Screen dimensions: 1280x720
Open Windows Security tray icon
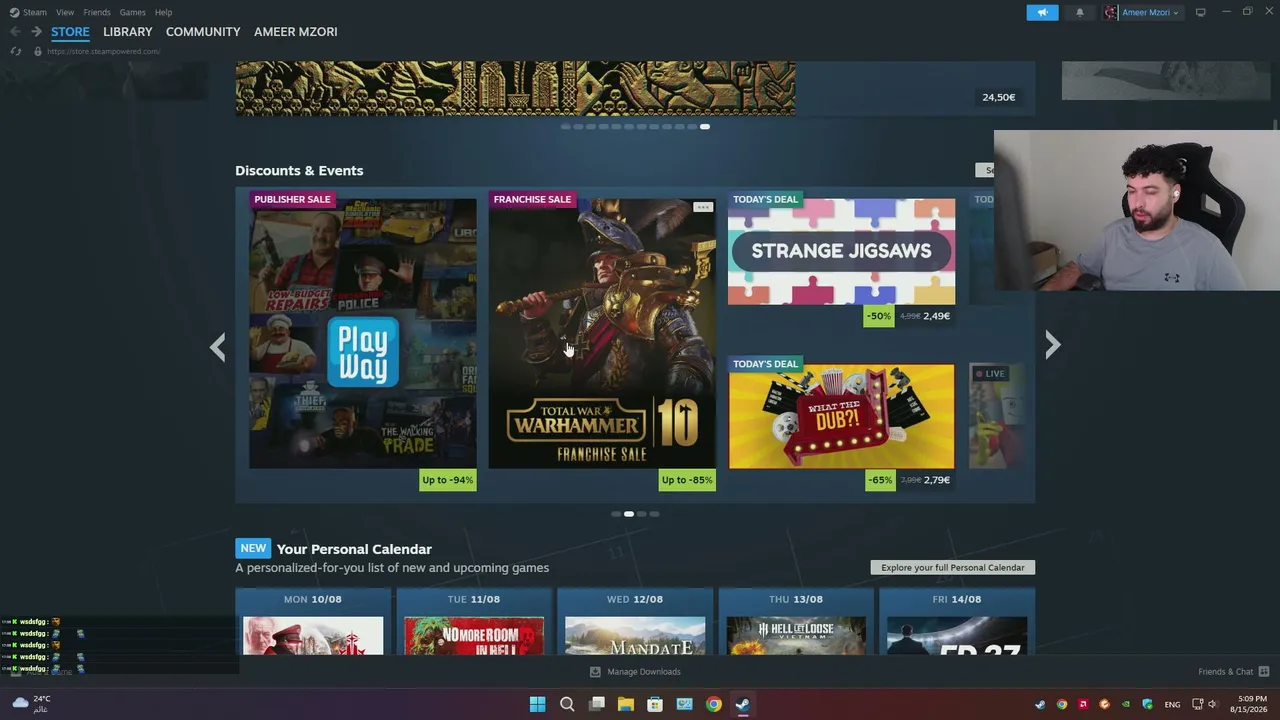1147,704
